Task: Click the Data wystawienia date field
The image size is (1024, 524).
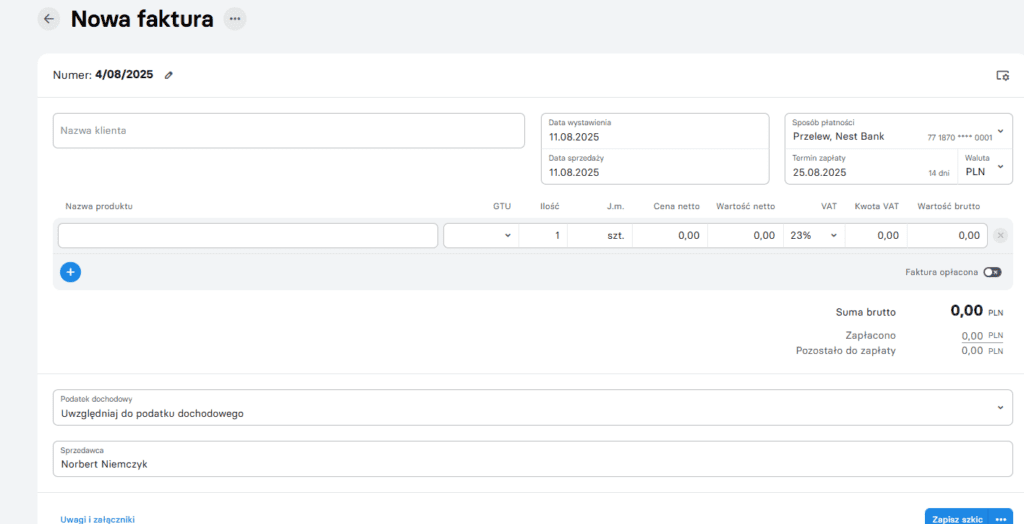Action: click(x=654, y=131)
